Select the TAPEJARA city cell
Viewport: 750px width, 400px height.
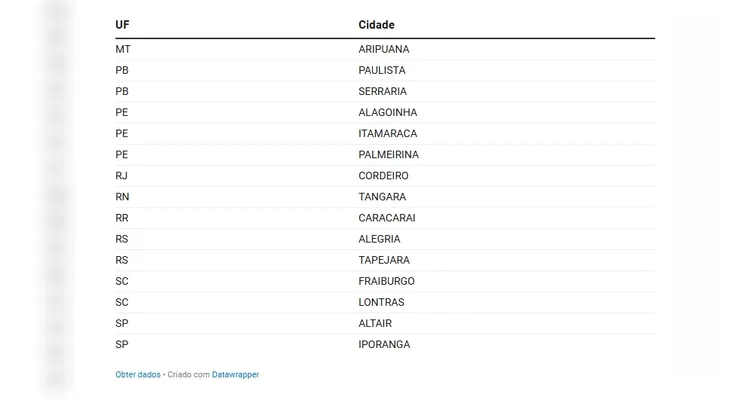(x=383, y=260)
